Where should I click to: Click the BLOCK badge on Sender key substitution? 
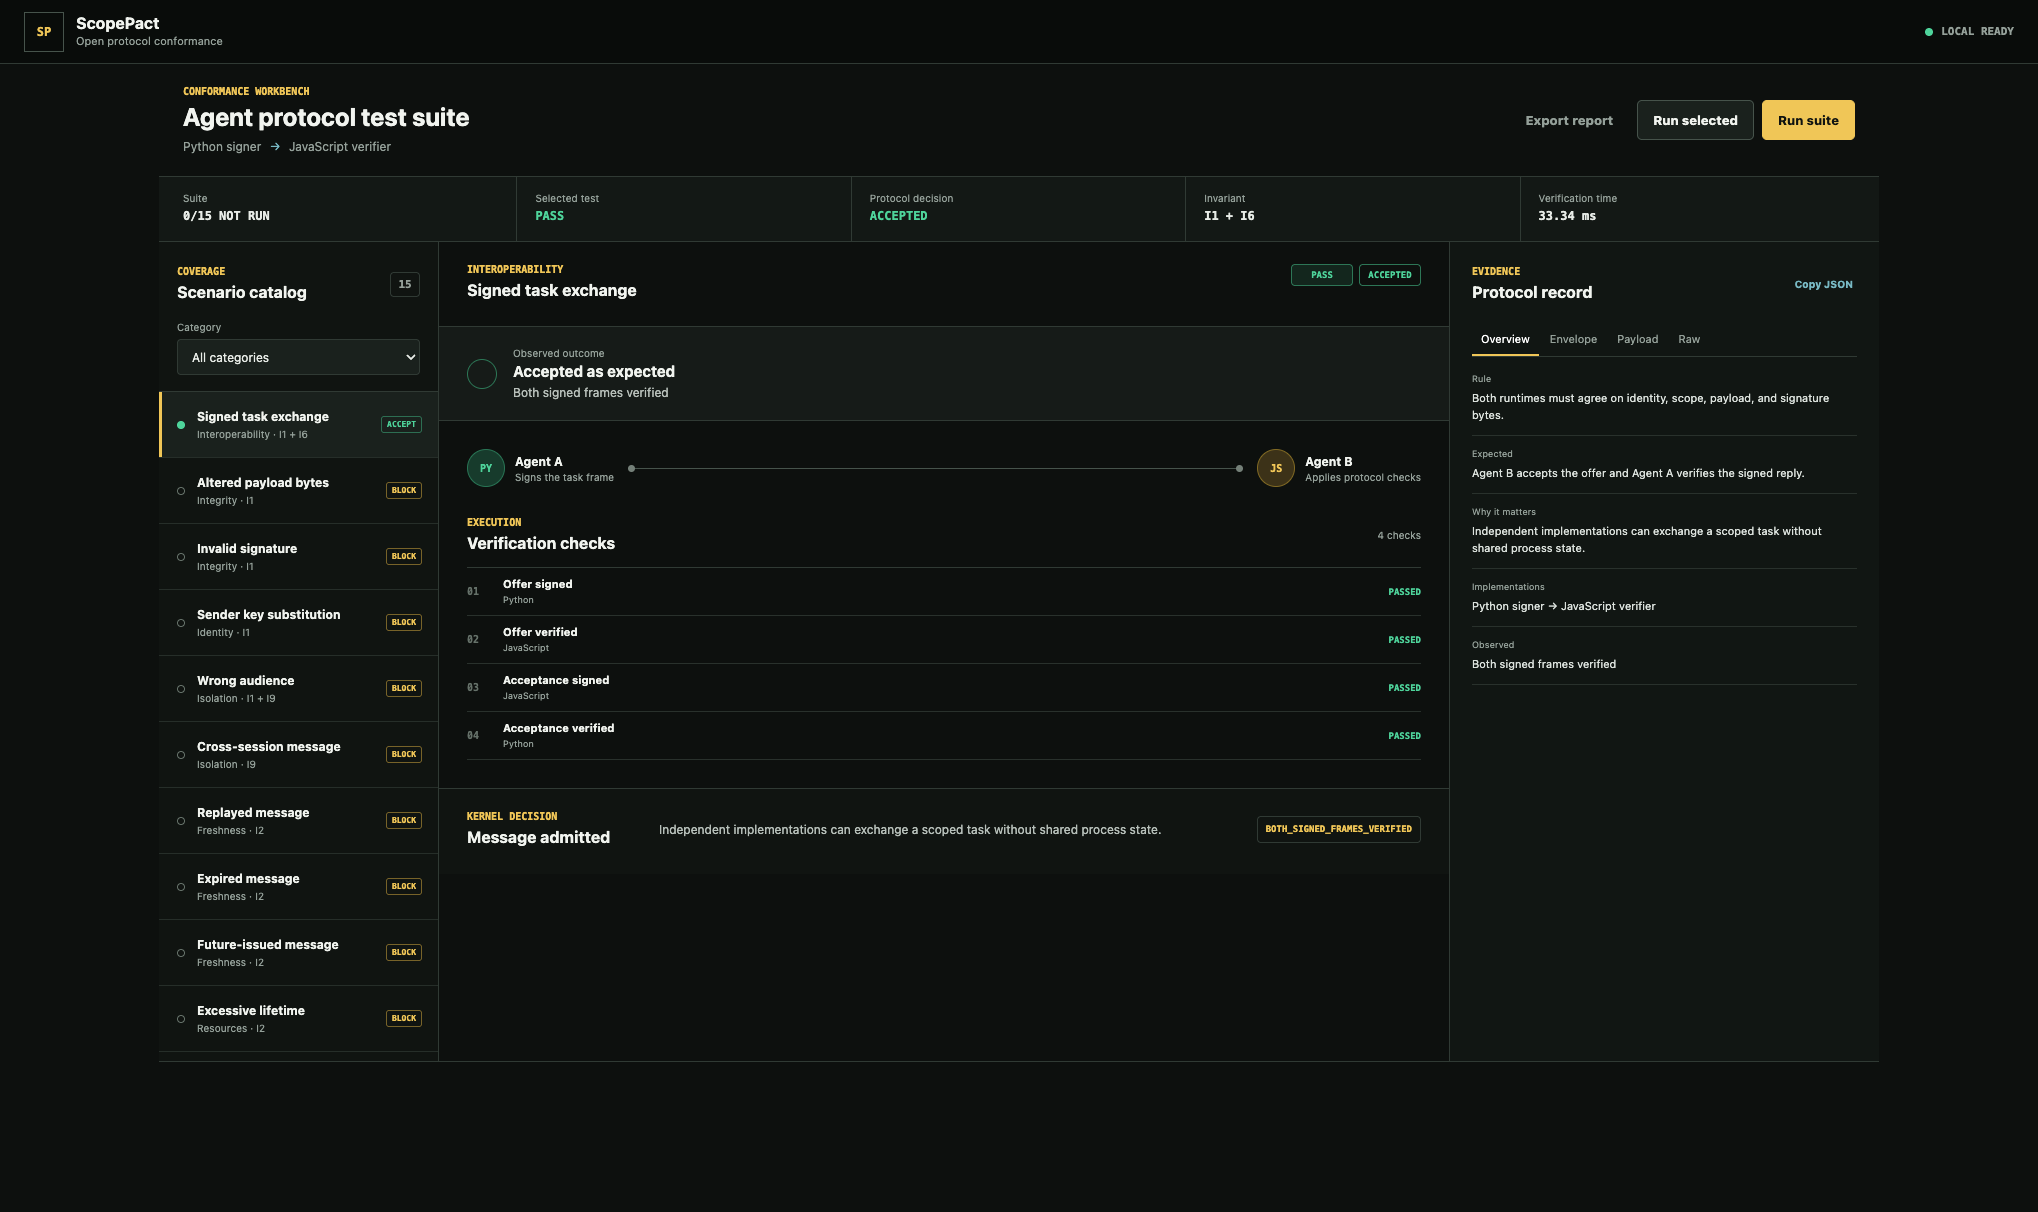(404, 622)
